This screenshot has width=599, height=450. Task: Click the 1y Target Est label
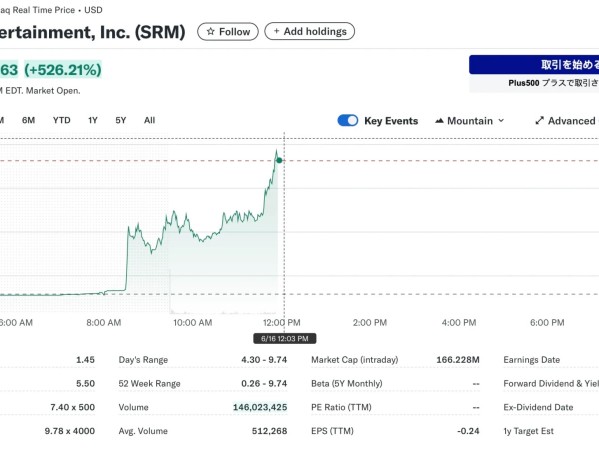(528, 431)
